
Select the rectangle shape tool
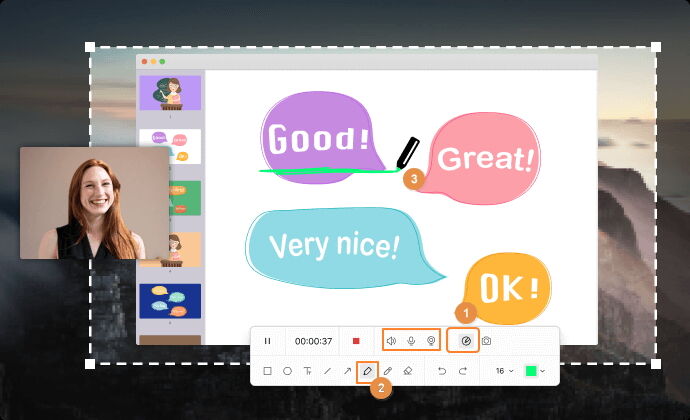point(267,371)
